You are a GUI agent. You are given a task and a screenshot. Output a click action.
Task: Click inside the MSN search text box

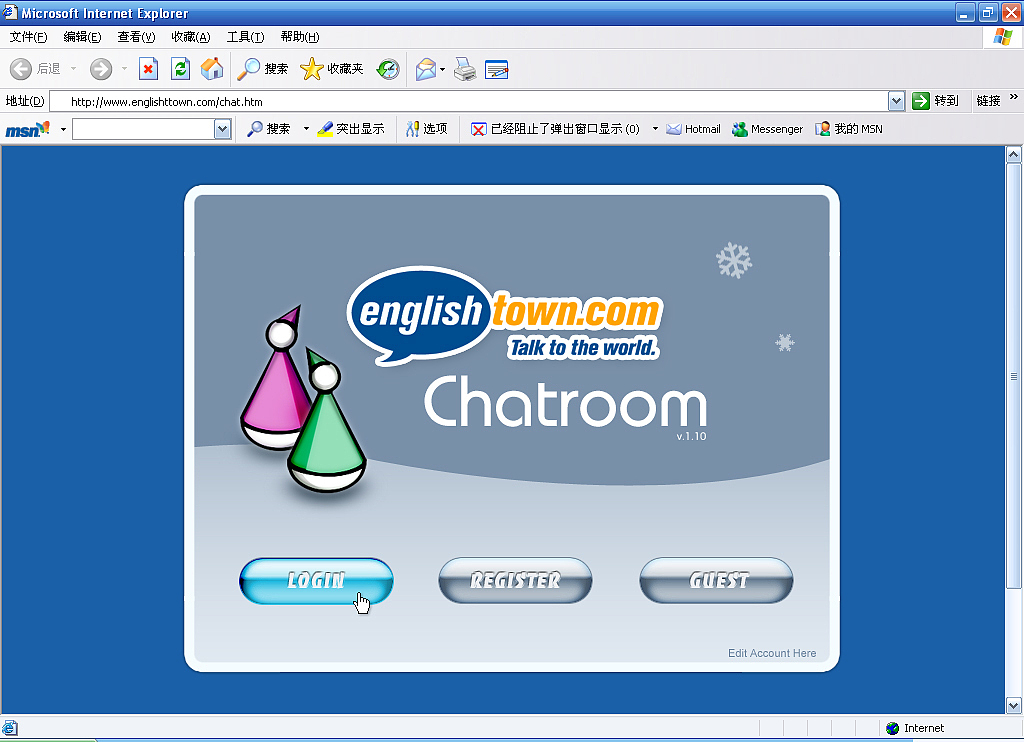[144, 129]
